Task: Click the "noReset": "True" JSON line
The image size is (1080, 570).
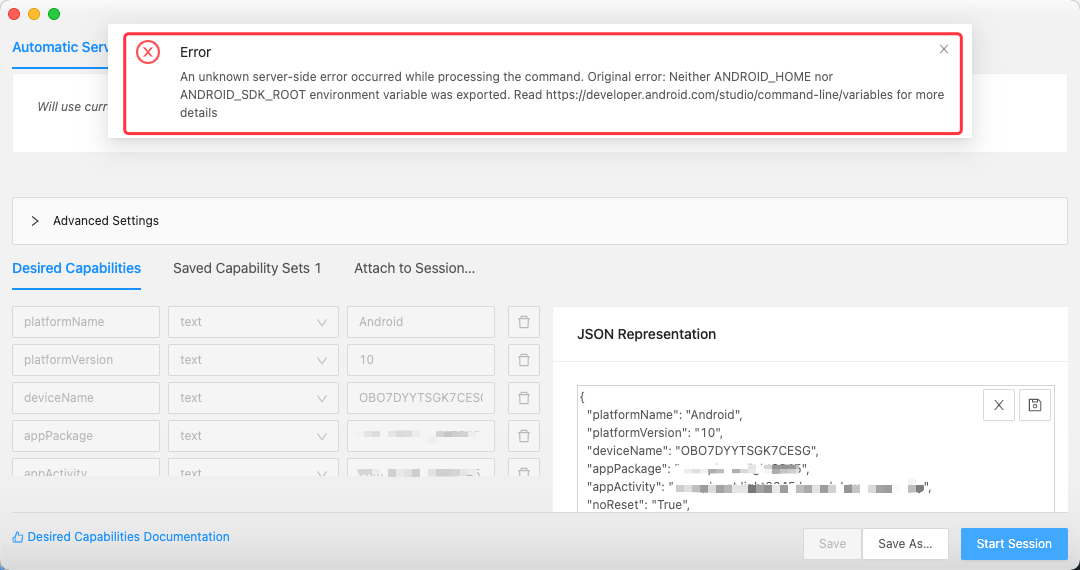Action: pyautogui.click(x=638, y=505)
